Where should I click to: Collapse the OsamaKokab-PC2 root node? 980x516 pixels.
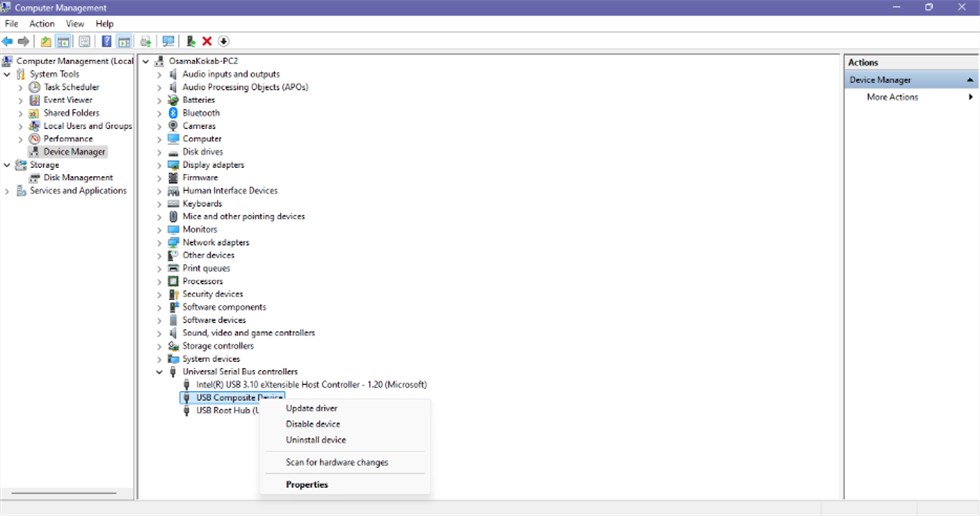click(146, 61)
